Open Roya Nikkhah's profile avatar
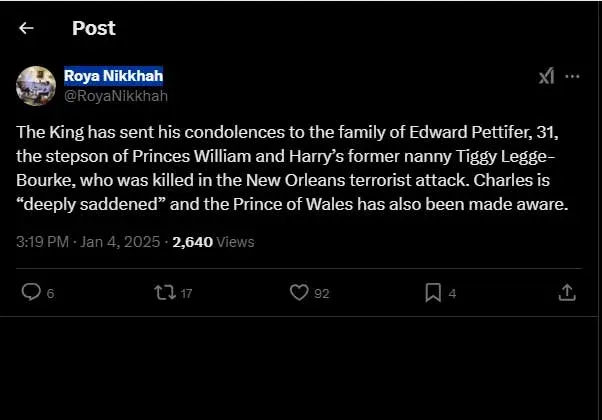Screen dimensions: 602x420 tap(35, 85)
